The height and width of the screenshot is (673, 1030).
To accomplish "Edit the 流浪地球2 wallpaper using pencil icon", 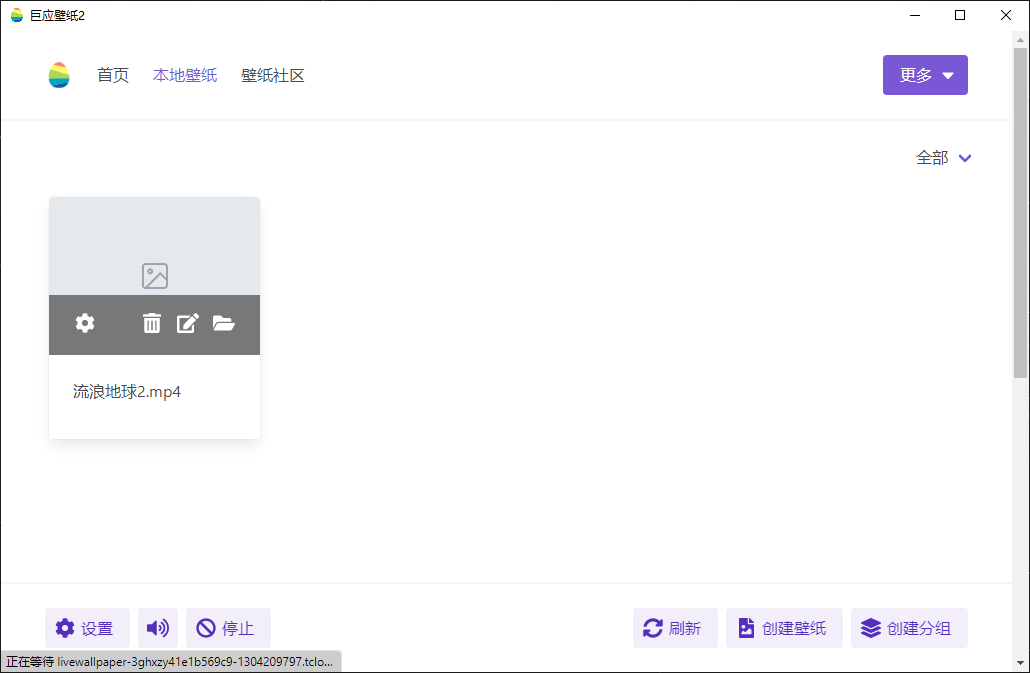I will coord(187,323).
